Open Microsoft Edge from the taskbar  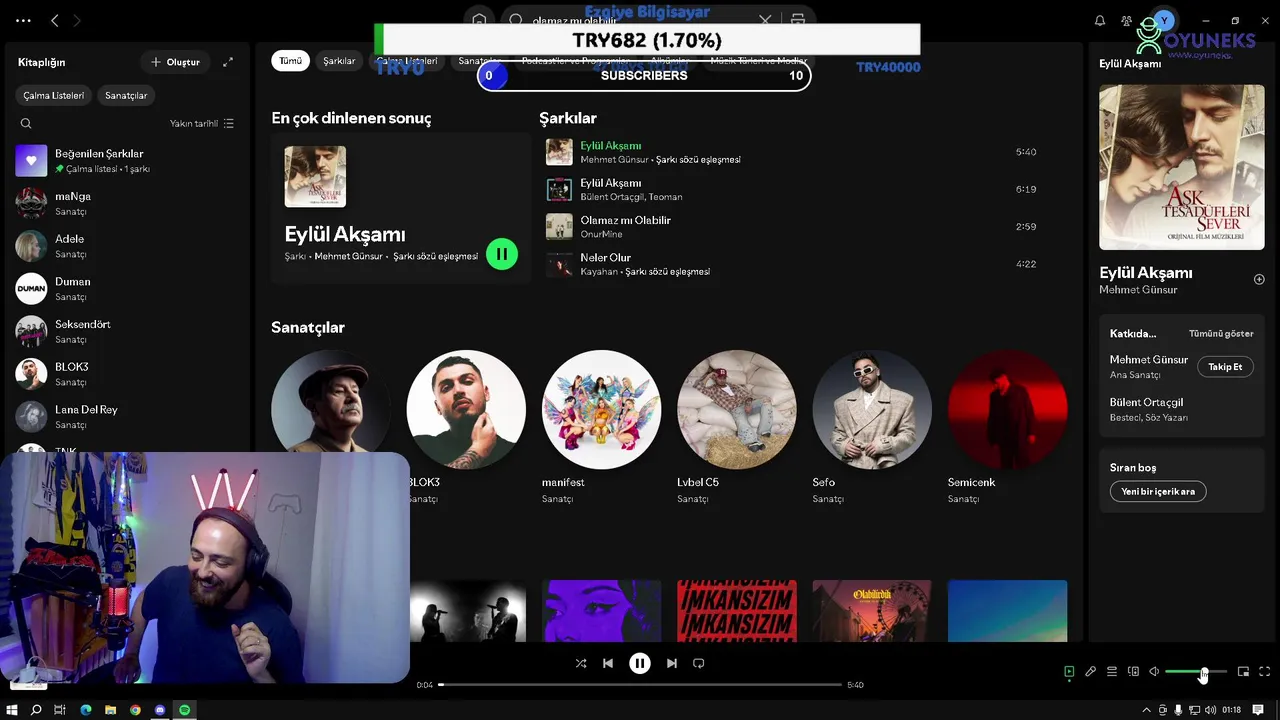[x=86, y=710]
